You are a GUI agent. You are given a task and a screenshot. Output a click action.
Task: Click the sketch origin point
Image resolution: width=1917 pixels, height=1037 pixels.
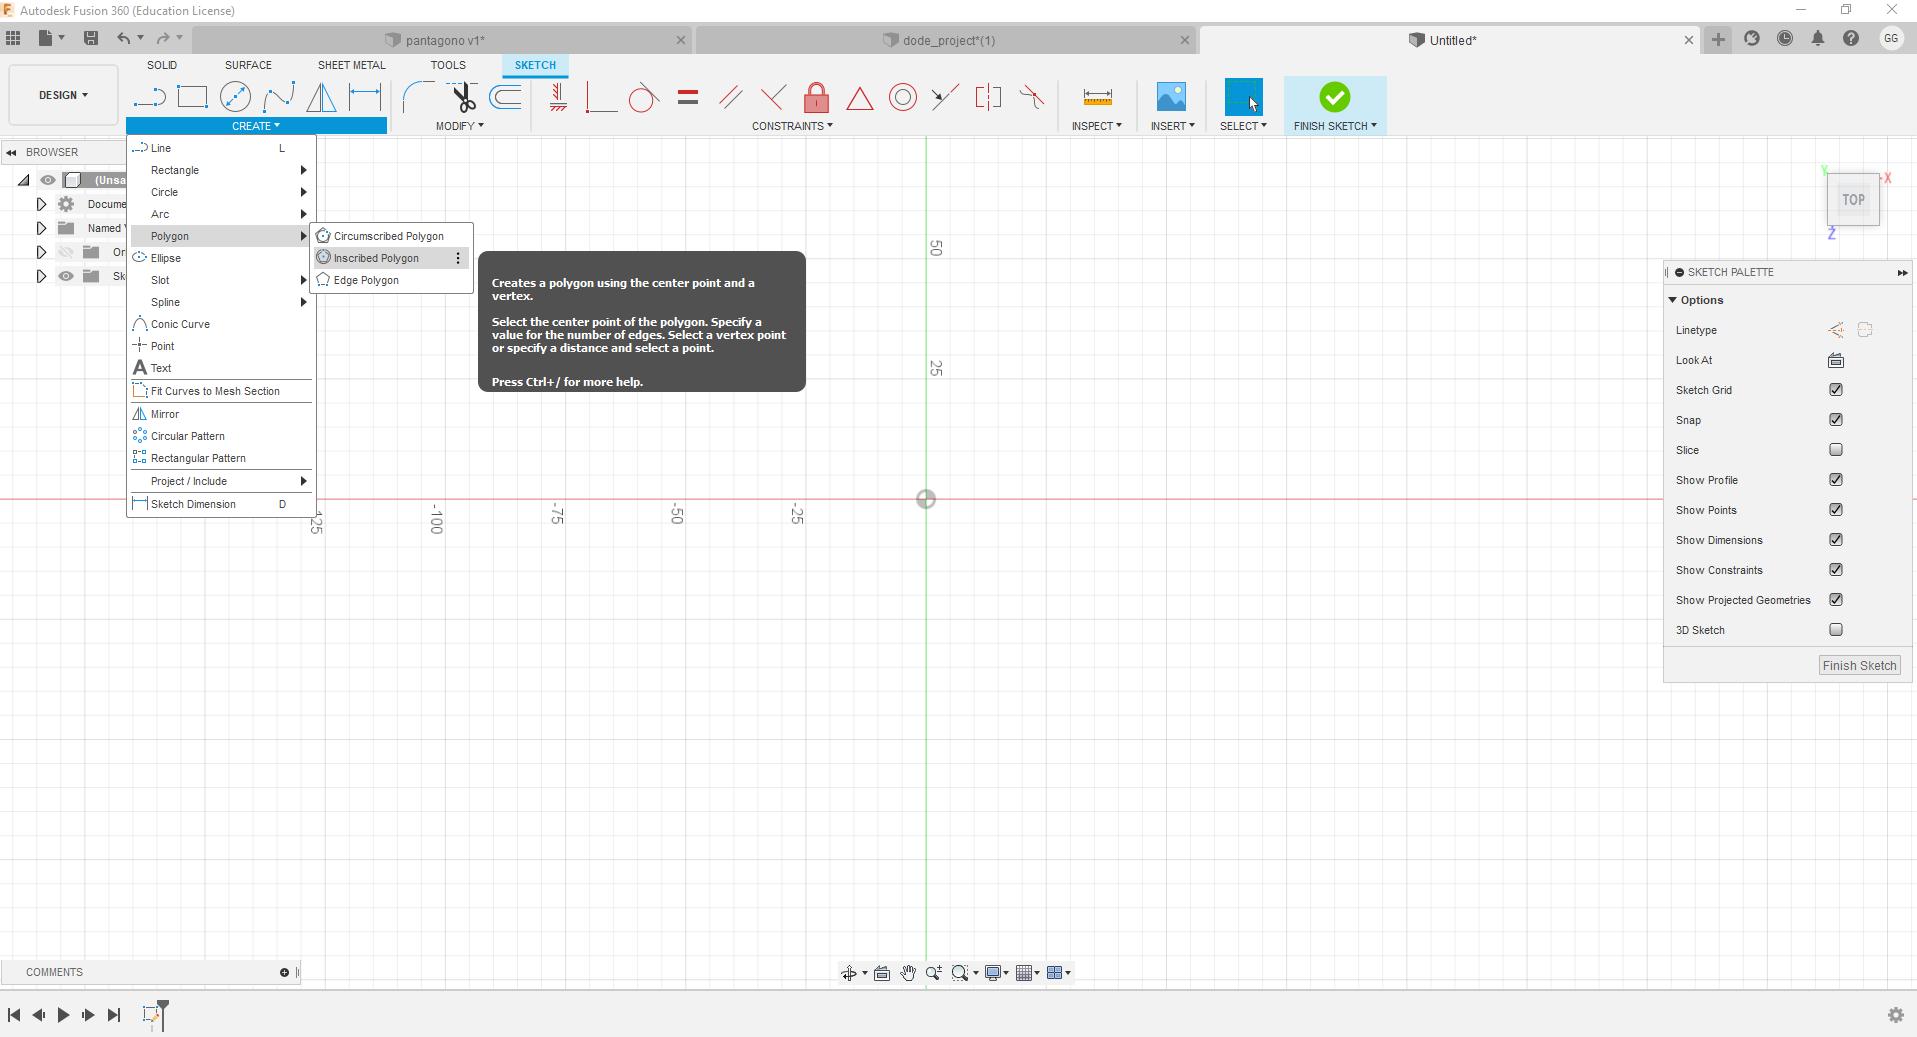[x=926, y=499]
